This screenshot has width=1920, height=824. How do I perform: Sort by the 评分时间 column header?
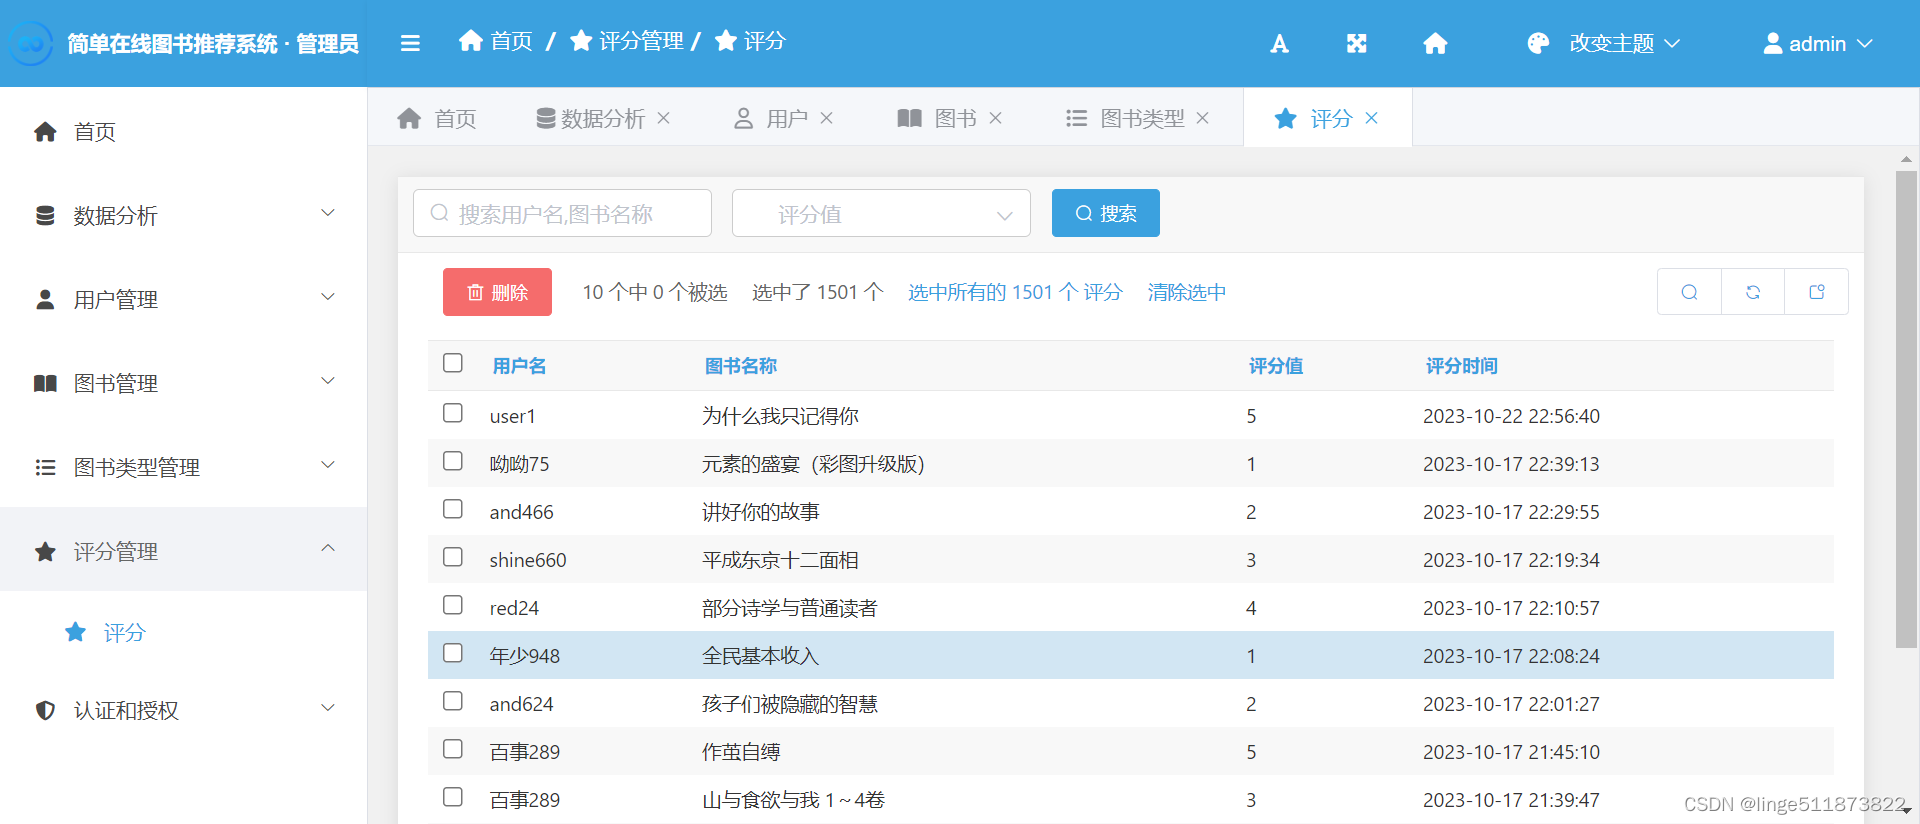(x=1461, y=366)
